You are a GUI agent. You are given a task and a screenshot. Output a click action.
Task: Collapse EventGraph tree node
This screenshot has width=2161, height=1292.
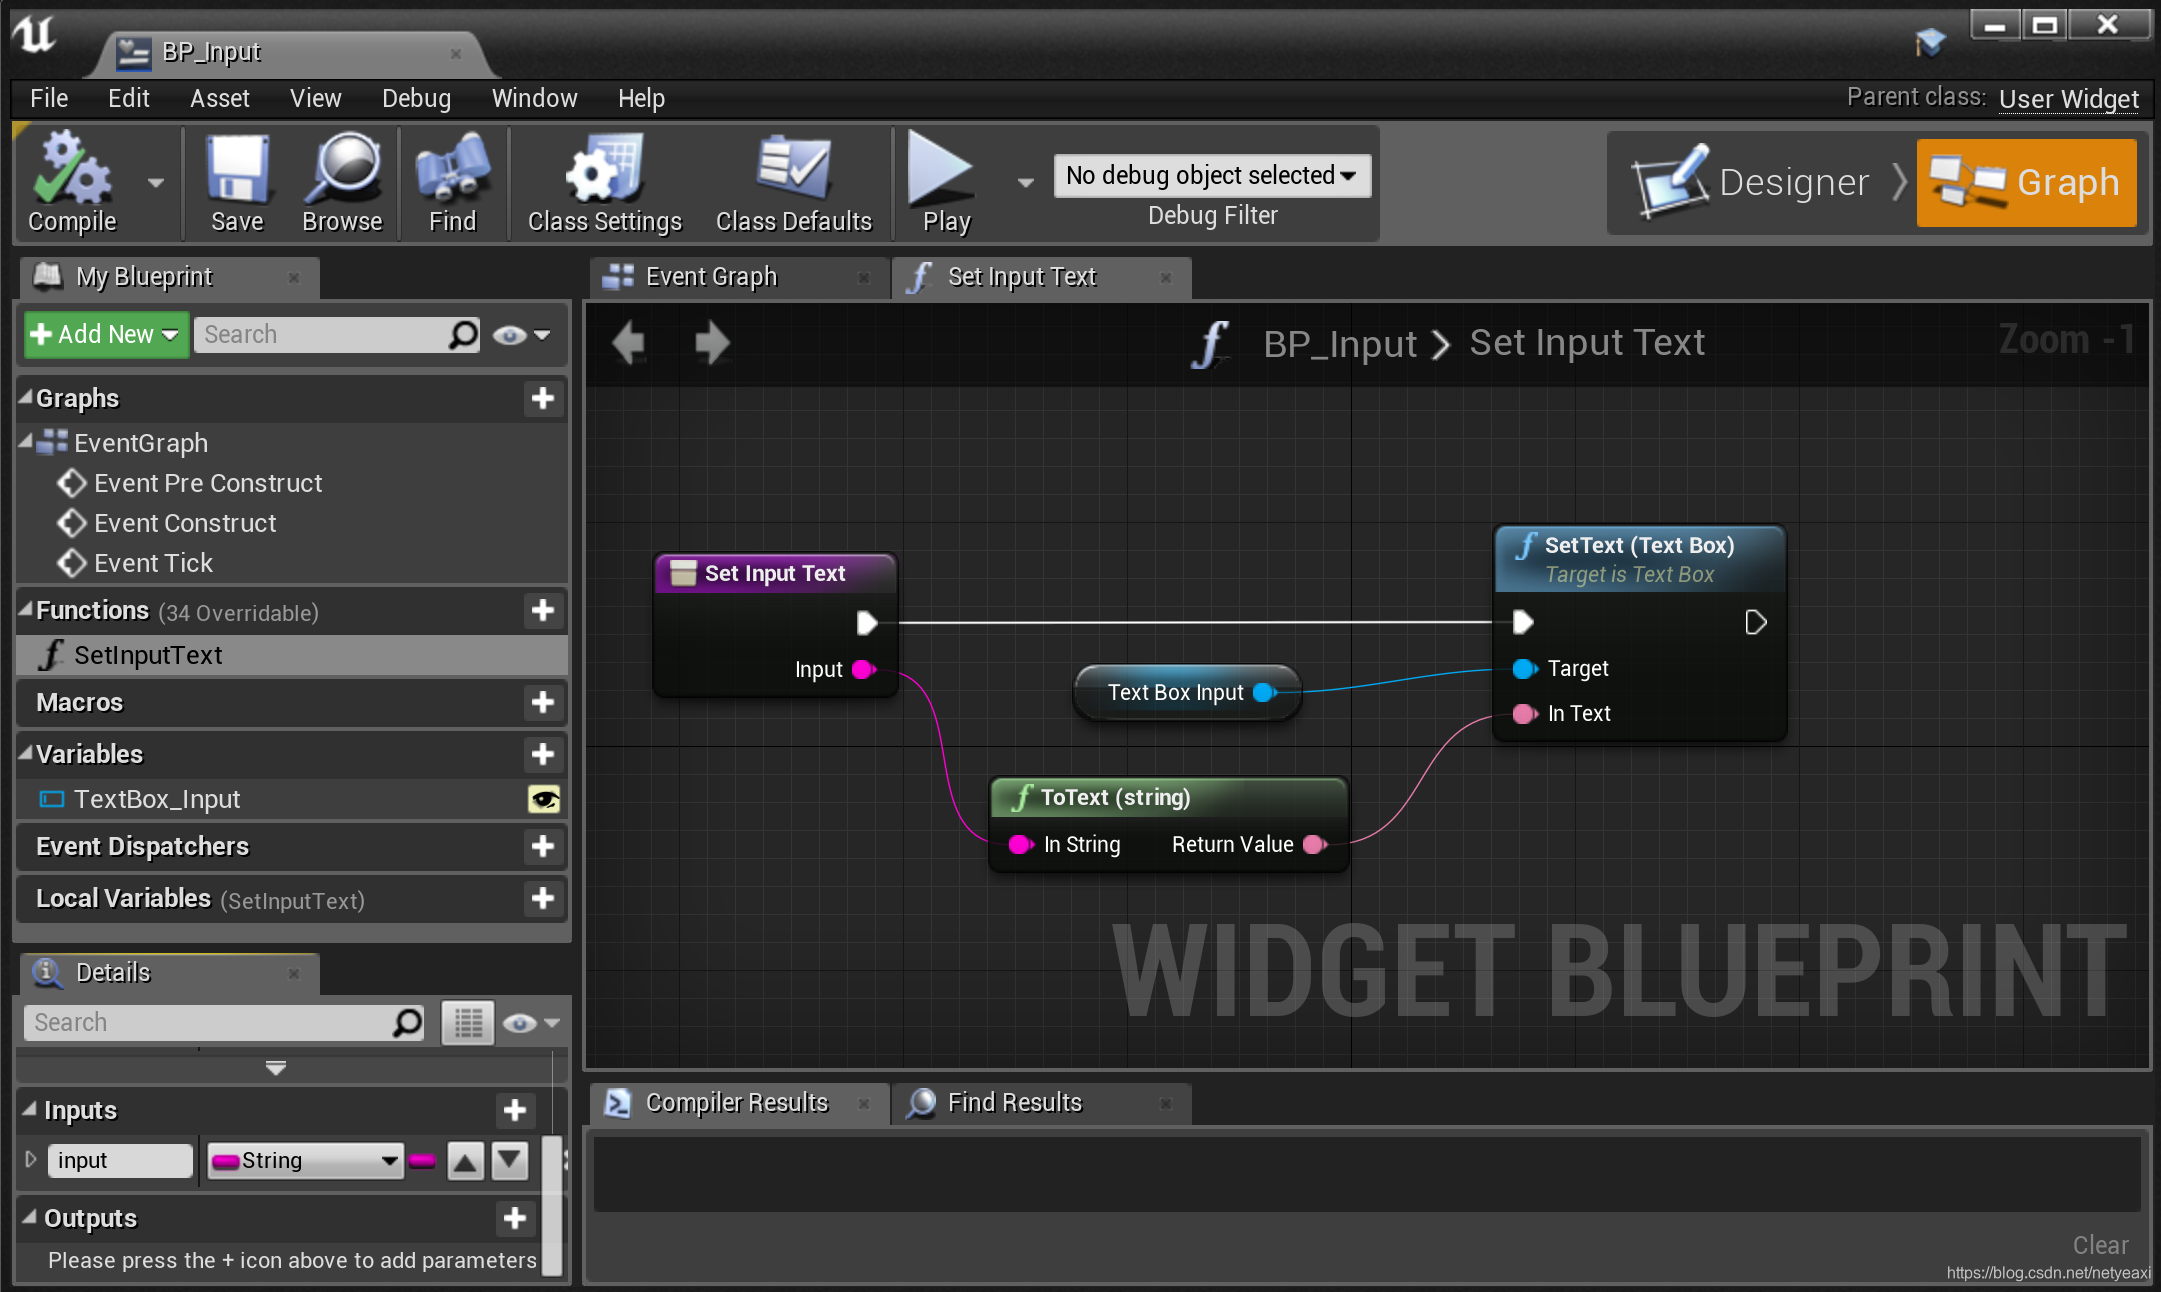click(x=26, y=441)
